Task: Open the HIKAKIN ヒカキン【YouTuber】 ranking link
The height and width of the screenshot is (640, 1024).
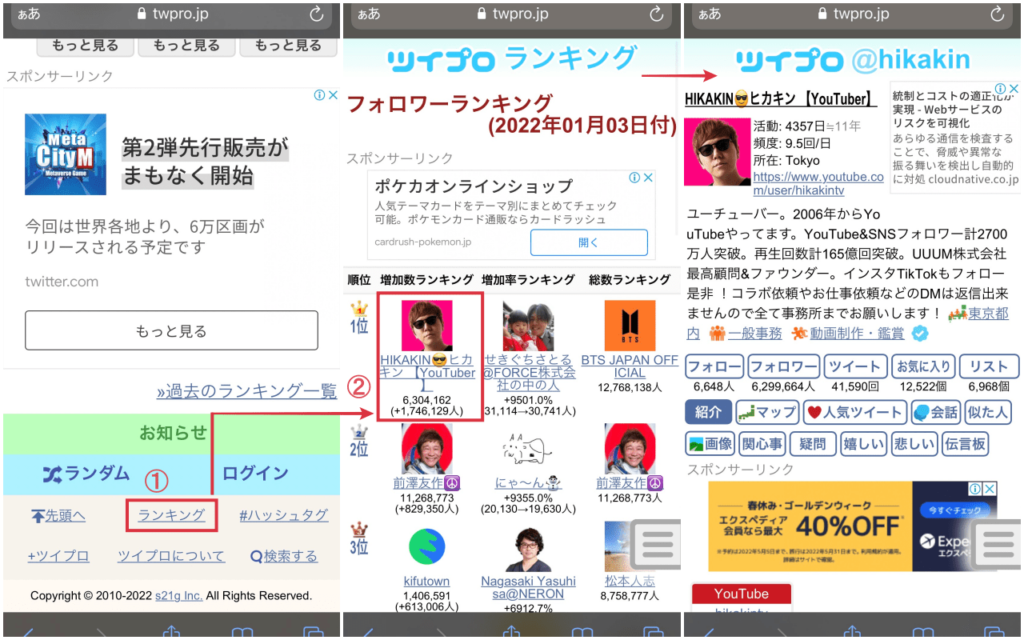Action: point(428,373)
